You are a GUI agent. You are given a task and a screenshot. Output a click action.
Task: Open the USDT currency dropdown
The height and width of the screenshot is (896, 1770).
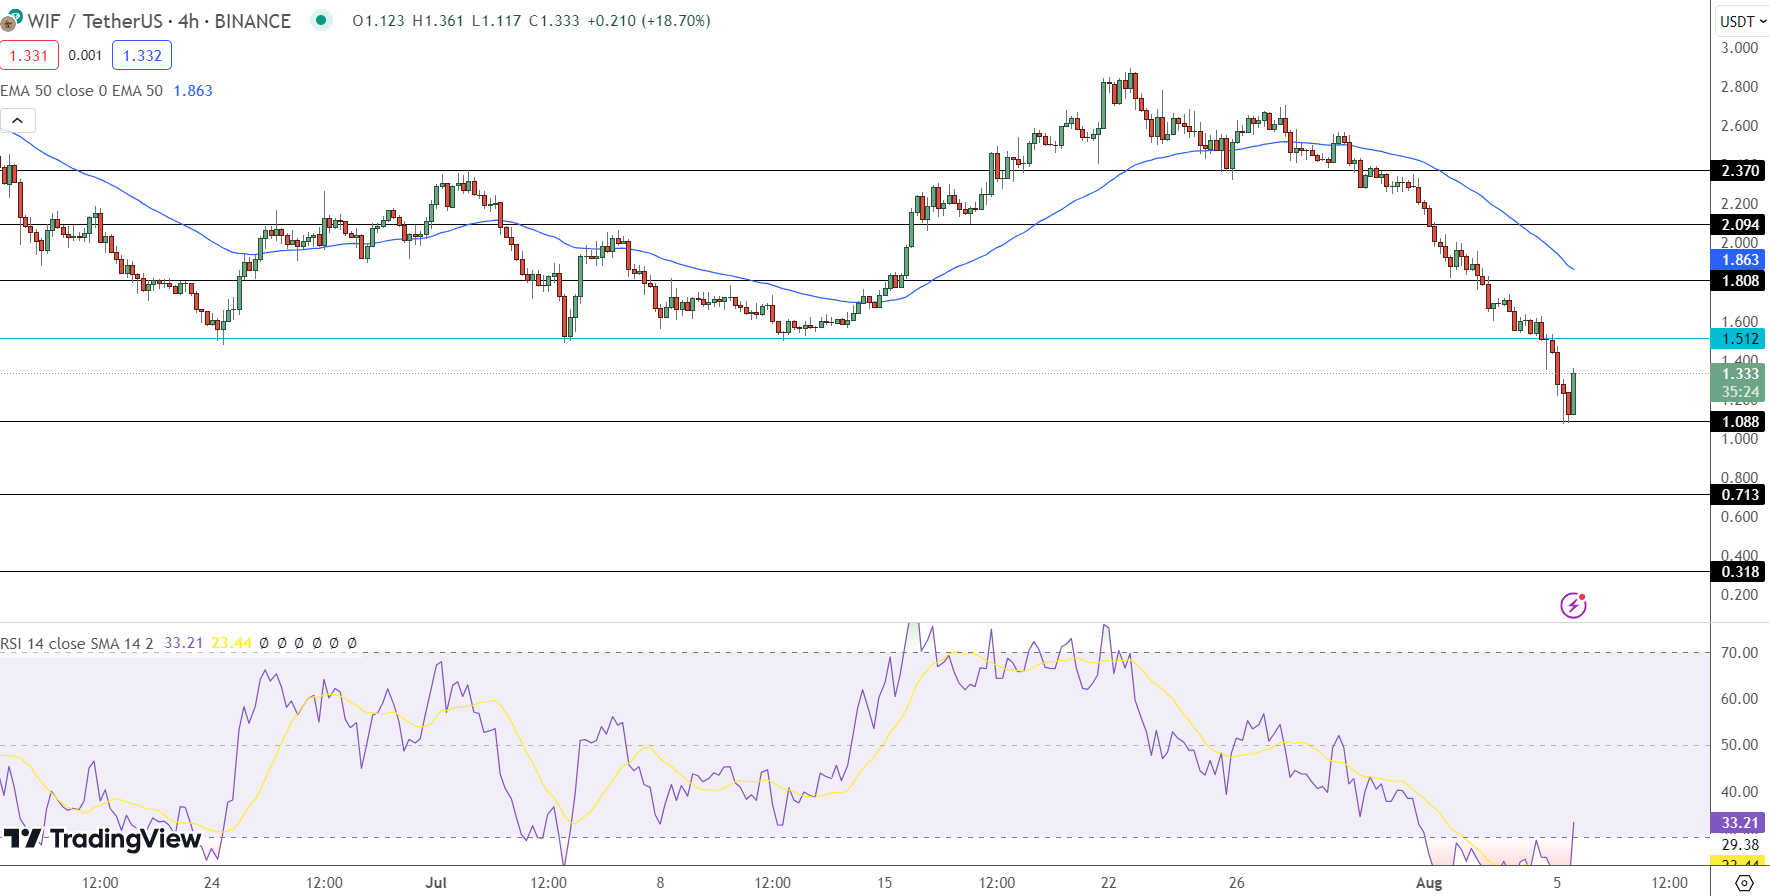pyautogui.click(x=1743, y=21)
